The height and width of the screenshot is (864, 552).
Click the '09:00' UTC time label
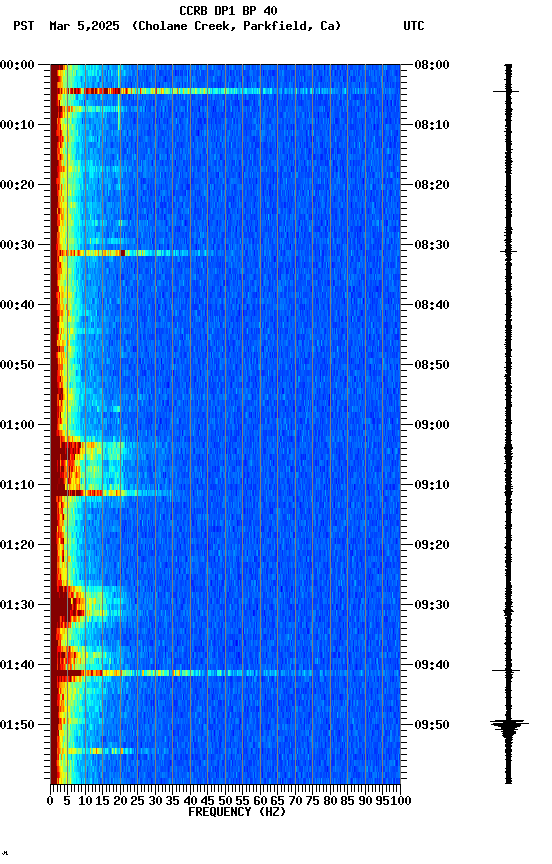432,425
